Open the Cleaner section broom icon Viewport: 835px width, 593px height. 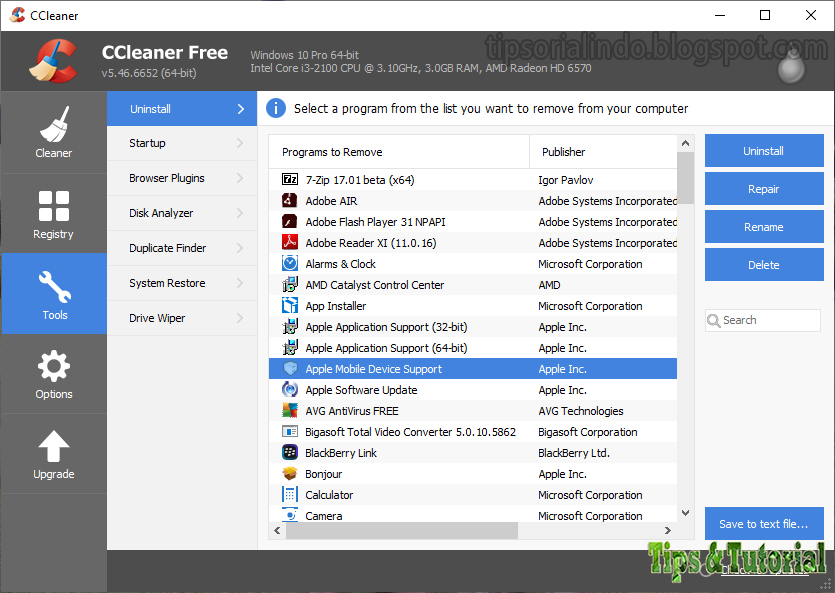54,123
